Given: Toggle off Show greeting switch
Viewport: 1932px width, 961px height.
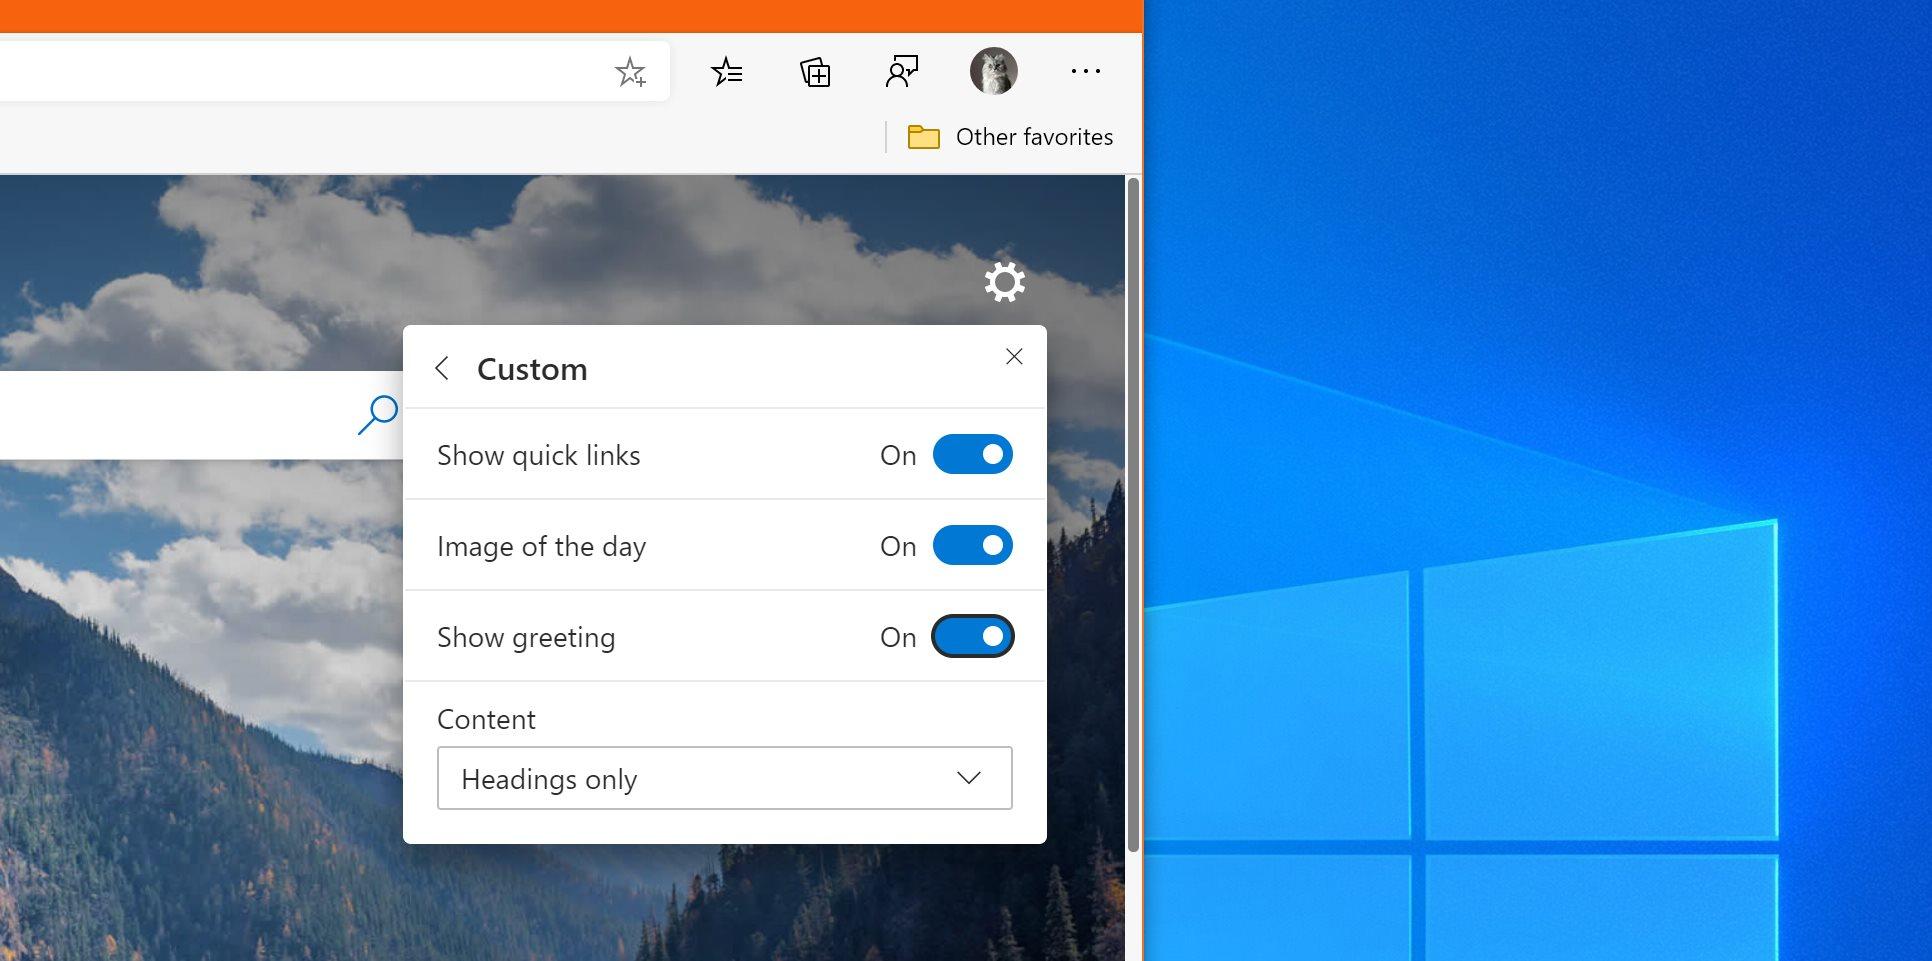Looking at the screenshot, I should [x=972, y=637].
